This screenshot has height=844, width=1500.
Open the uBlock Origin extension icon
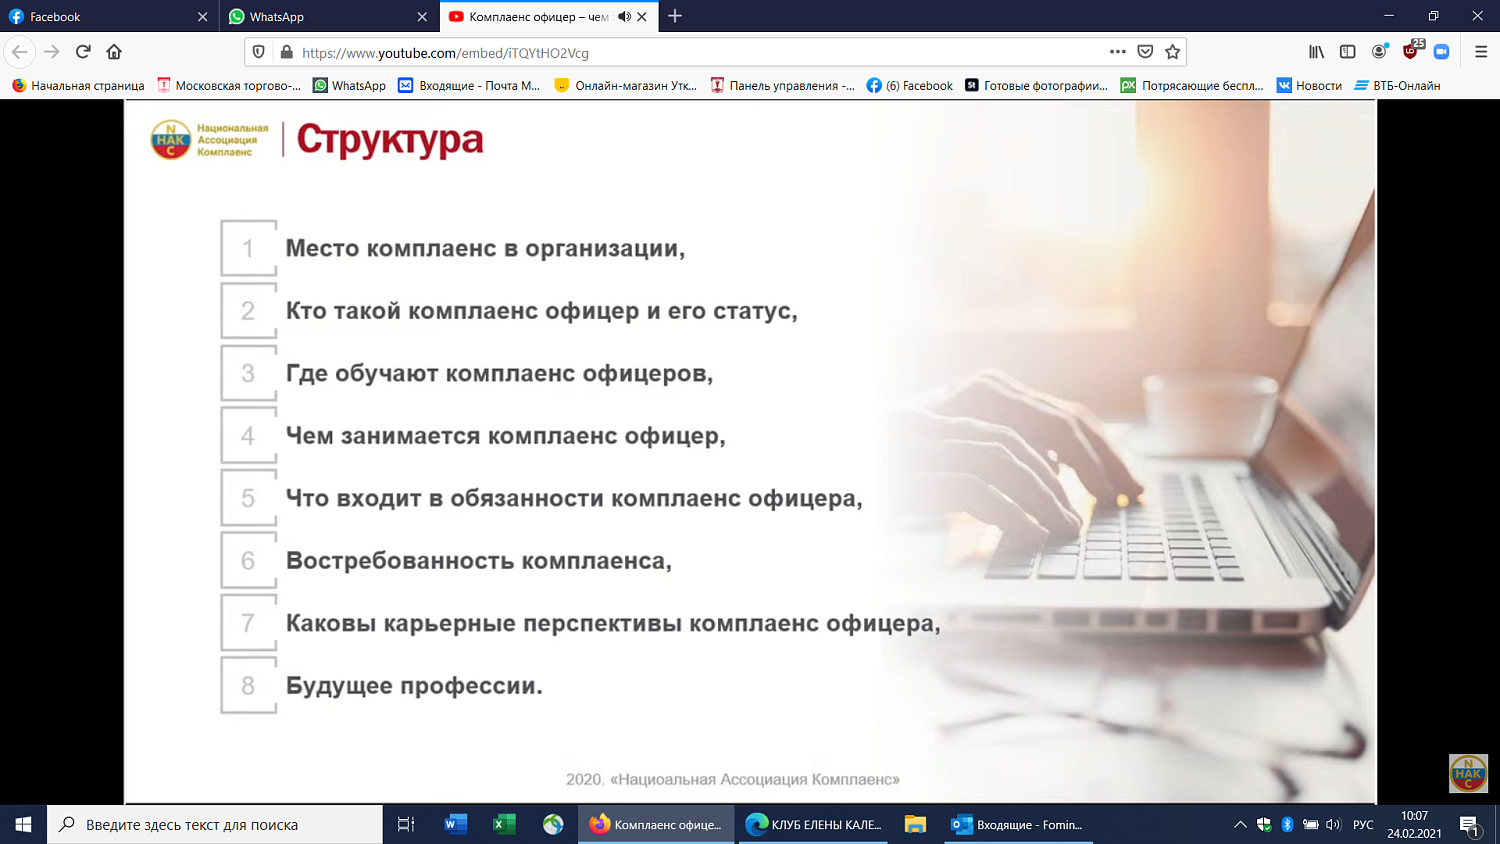(x=1410, y=52)
